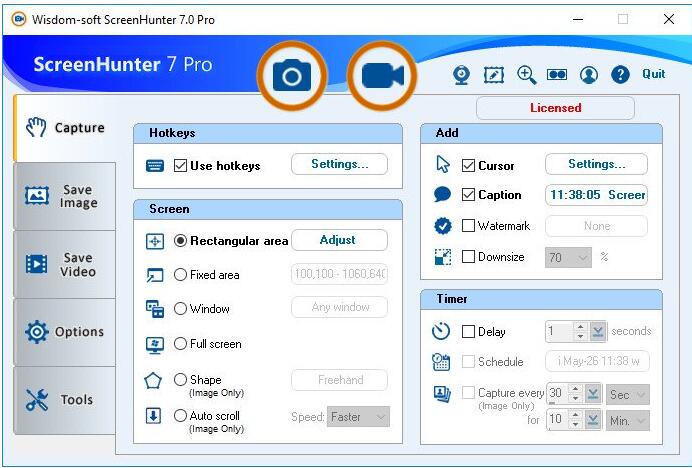Enable the Delay checkbox
This screenshot has height=468, width=692.
pyautogui.click(x=468, y=332)
